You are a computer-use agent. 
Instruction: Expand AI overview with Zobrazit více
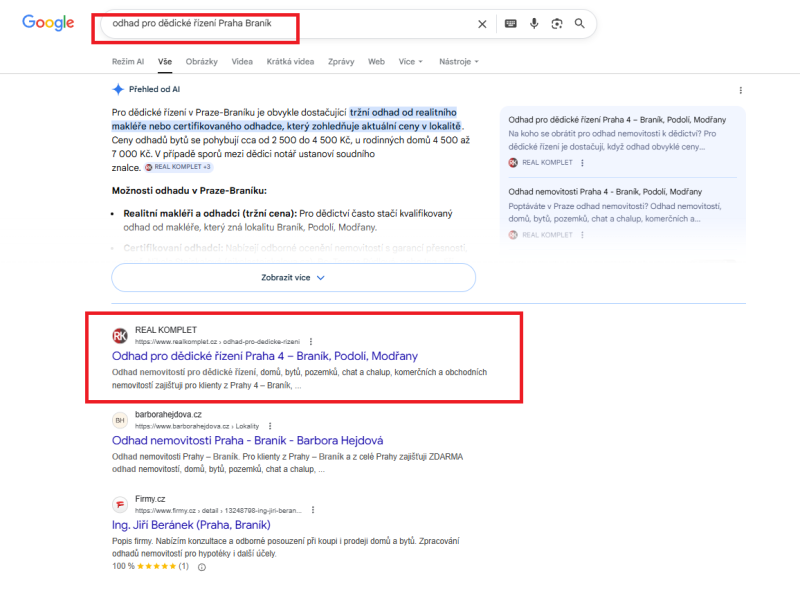293,277
